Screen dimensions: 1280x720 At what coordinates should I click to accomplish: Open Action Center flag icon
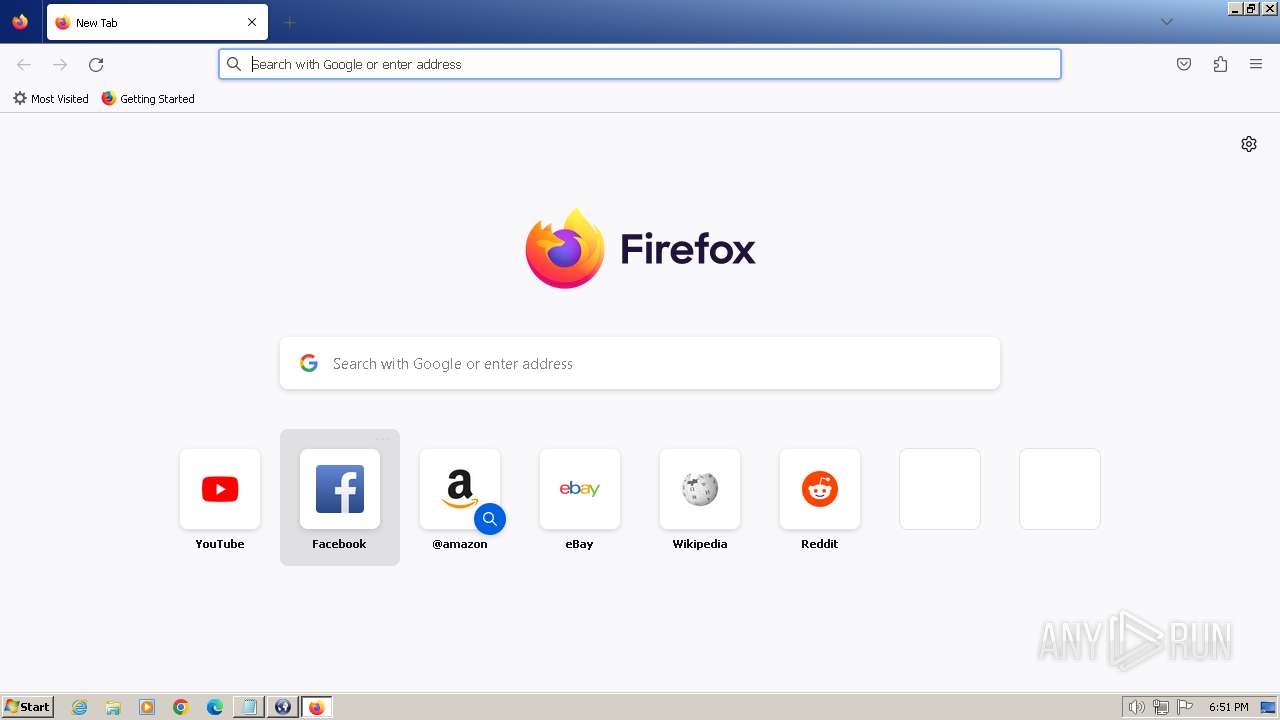coord(1185,707)
